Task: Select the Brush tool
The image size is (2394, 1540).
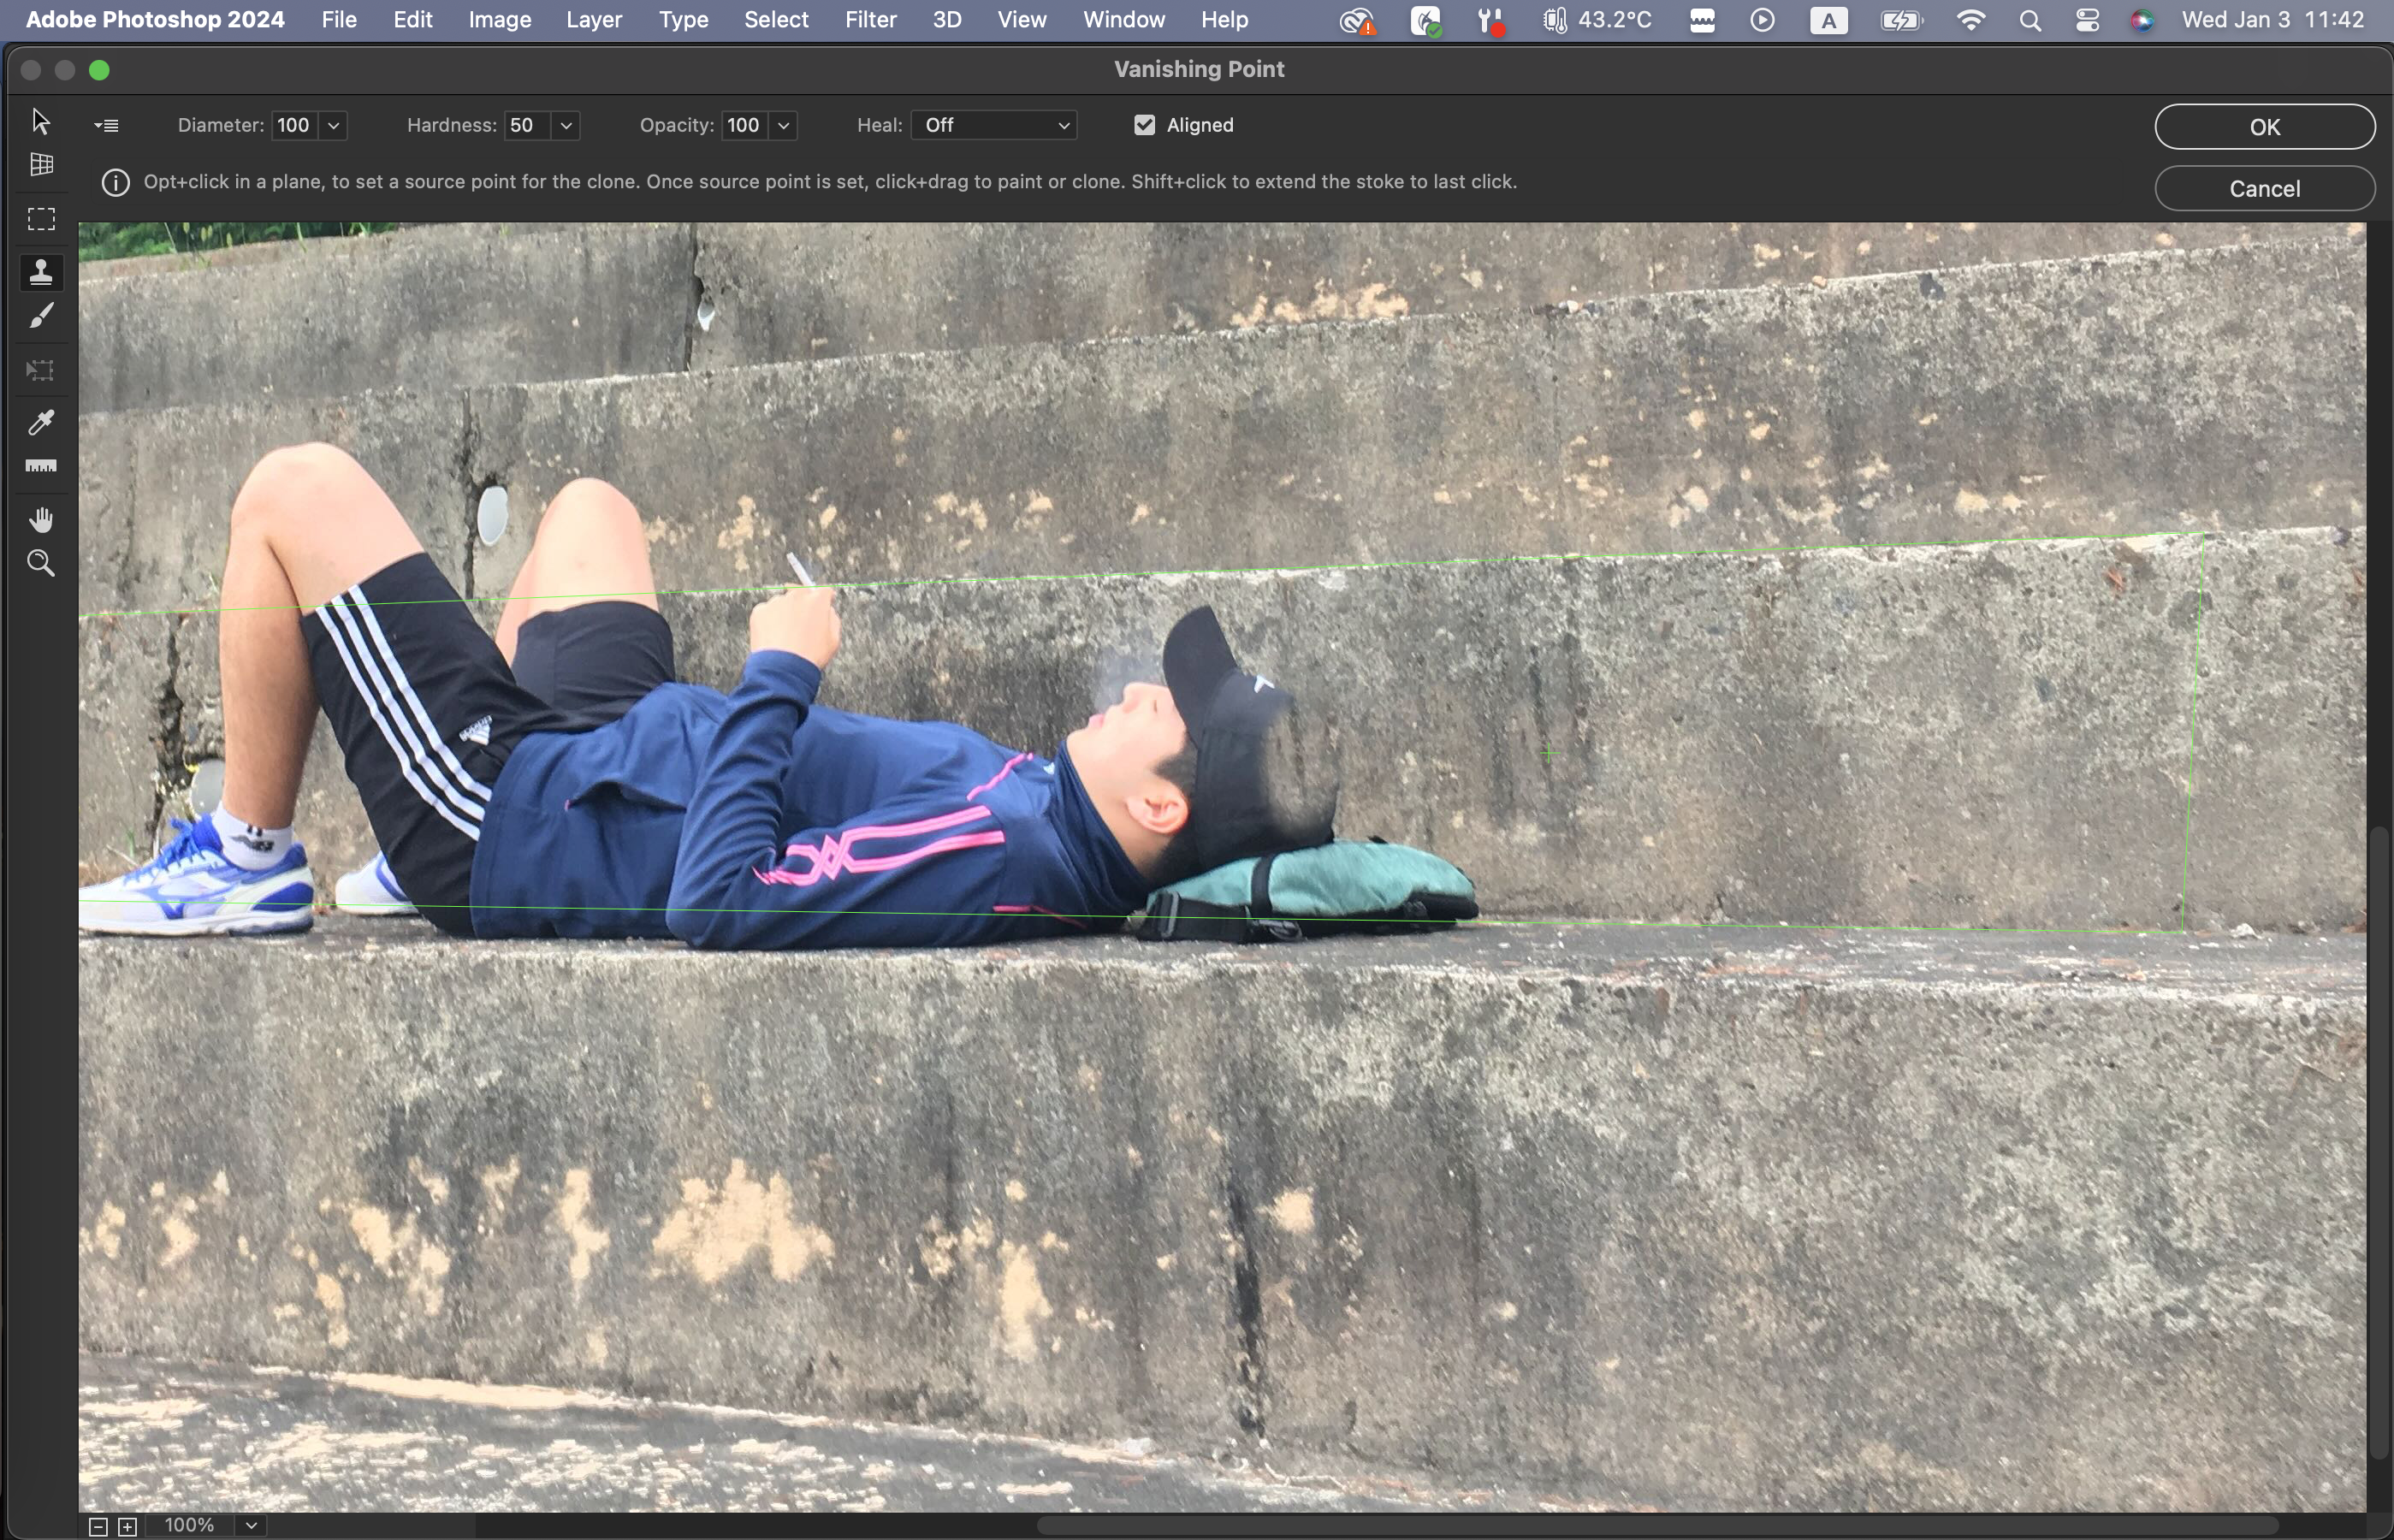Action: pos(41,317)
